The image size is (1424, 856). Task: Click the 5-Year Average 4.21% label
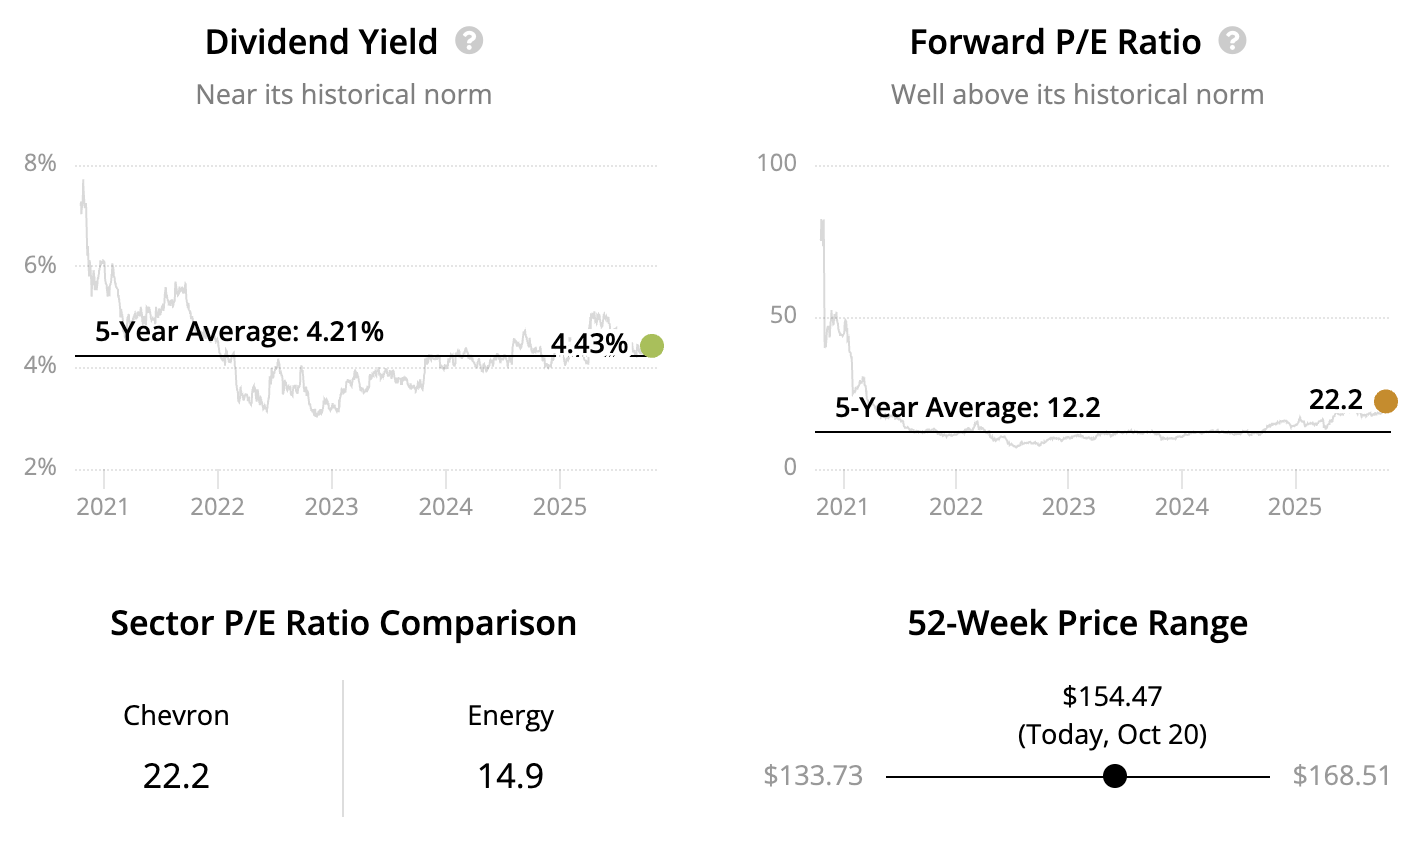tap(239, 332)
